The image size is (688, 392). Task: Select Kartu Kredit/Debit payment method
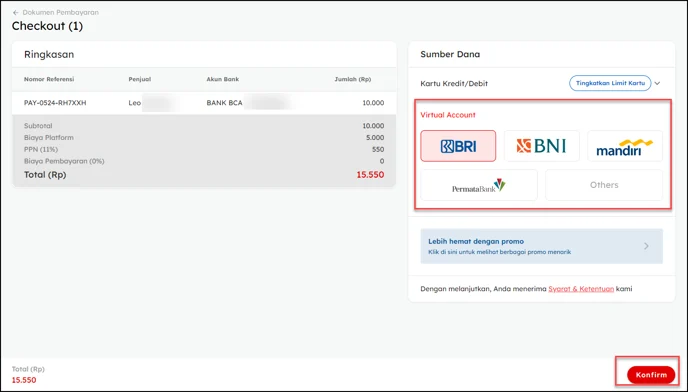click(x=454, y=83)
